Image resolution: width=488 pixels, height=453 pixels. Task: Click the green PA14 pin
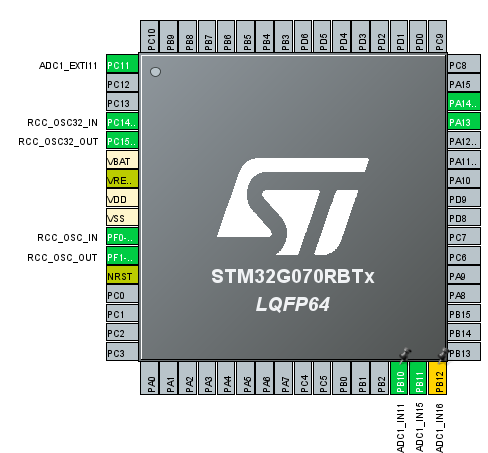coord(464,103)
